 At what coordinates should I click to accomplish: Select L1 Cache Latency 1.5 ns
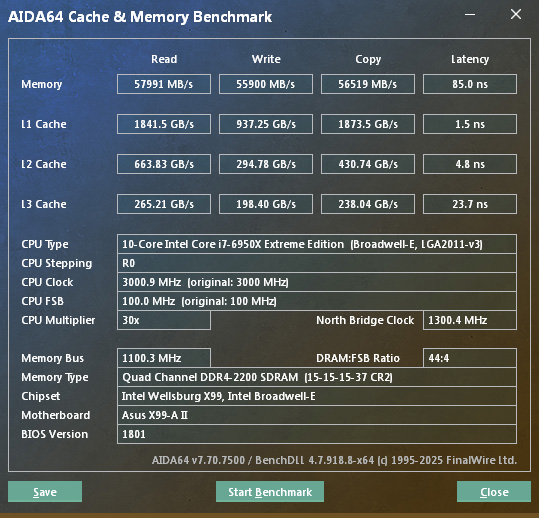(470, 124)
